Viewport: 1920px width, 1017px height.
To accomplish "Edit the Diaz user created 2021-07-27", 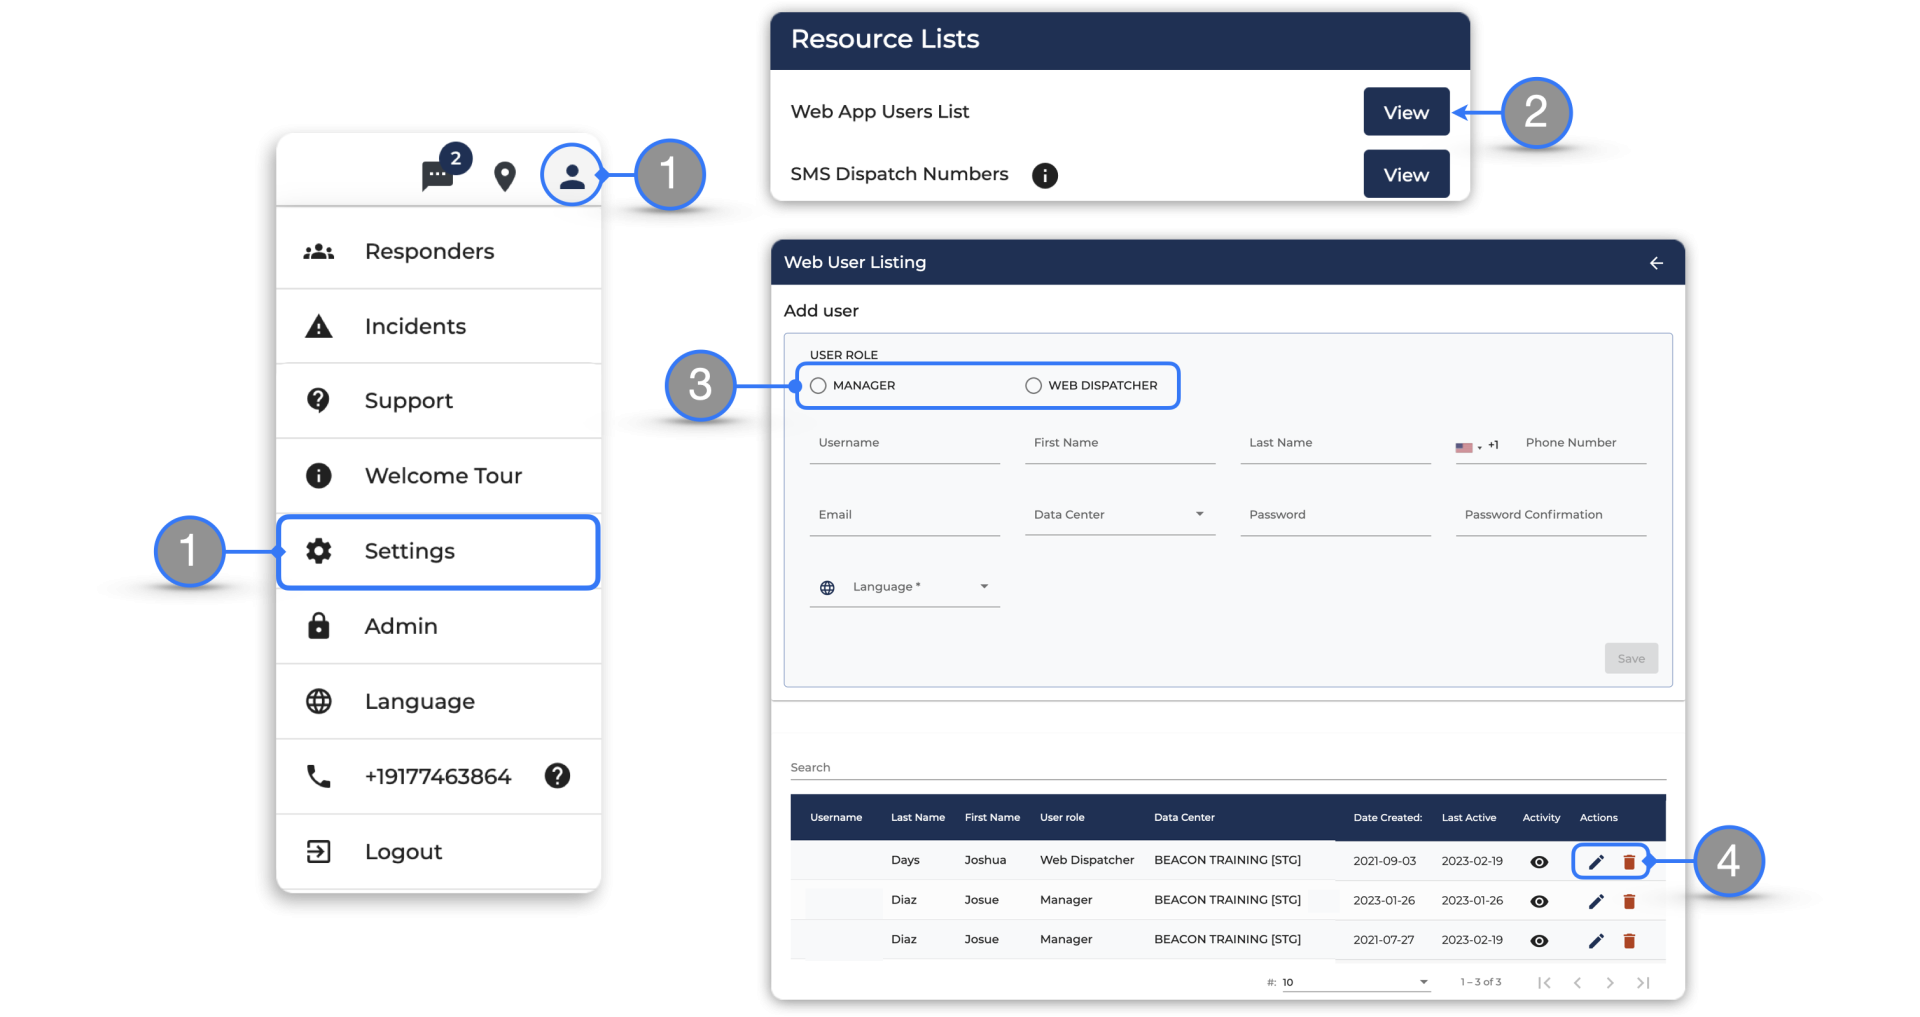I will [1596, 941].
